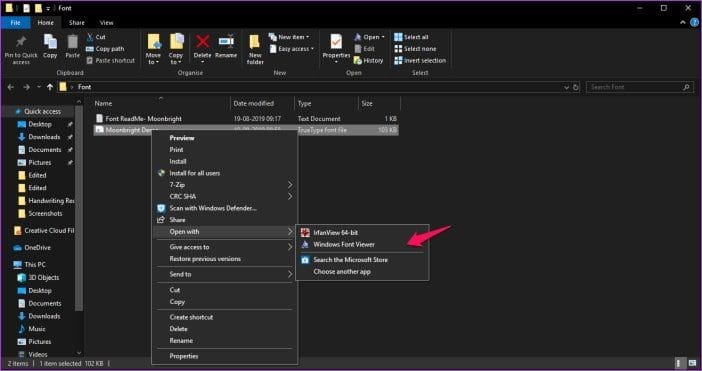Click Copy path in the ribbon

coord(105,49)
